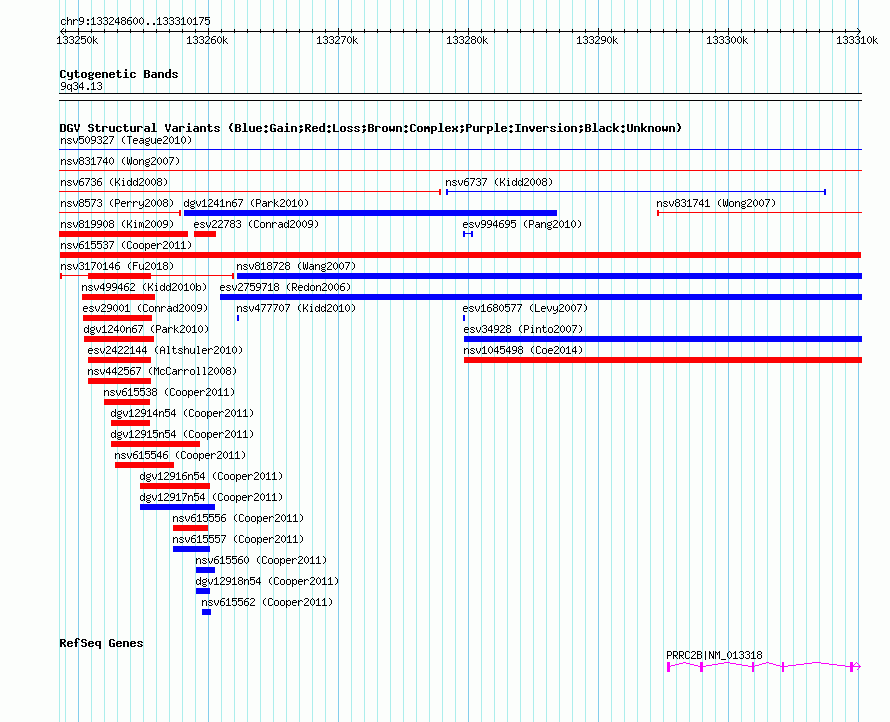Click the esv34928 (Pinto2007) label

(523, 329)
